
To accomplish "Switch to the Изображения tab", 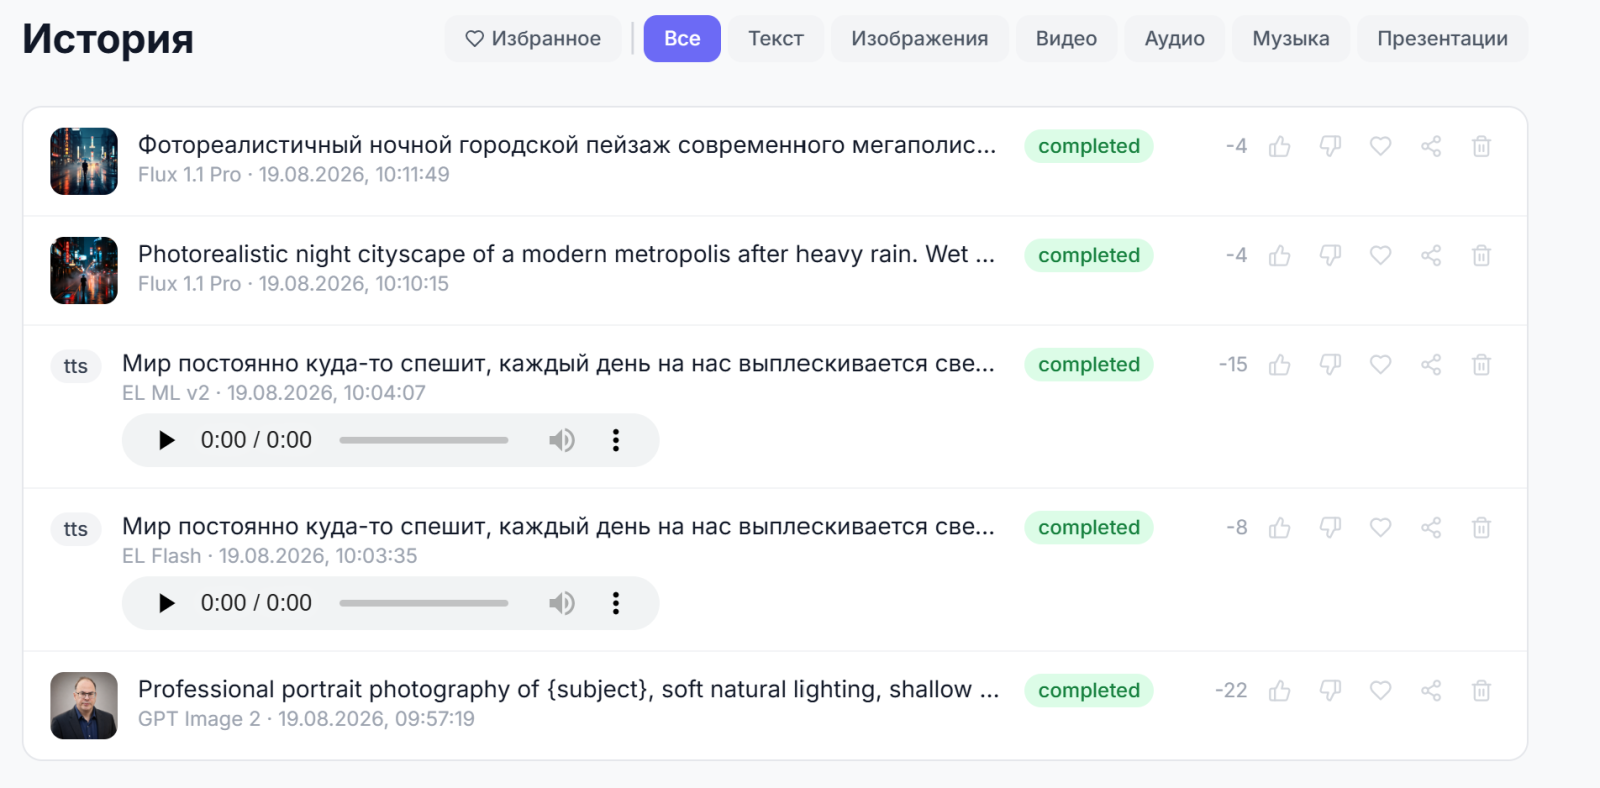I will click(920, 39).
